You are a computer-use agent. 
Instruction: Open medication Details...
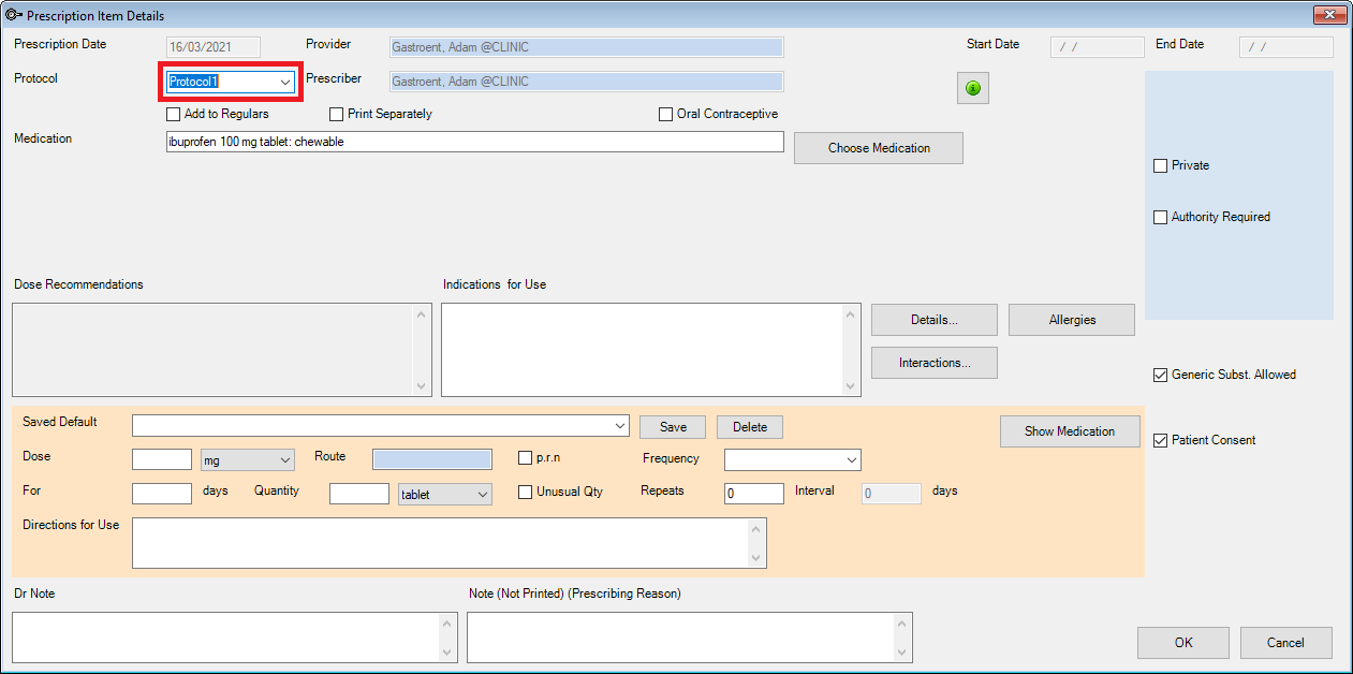(934, 320)
